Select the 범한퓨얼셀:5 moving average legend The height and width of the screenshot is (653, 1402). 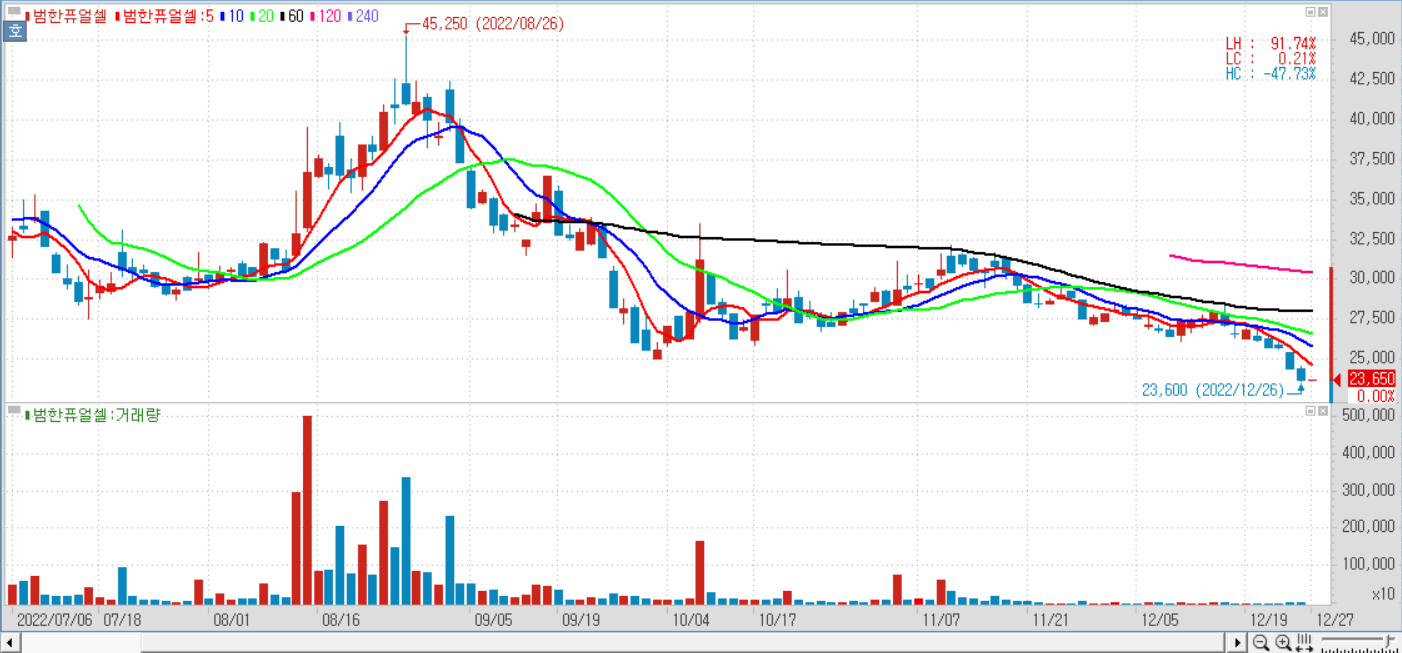pyautogui.click(x=165, y=17)
